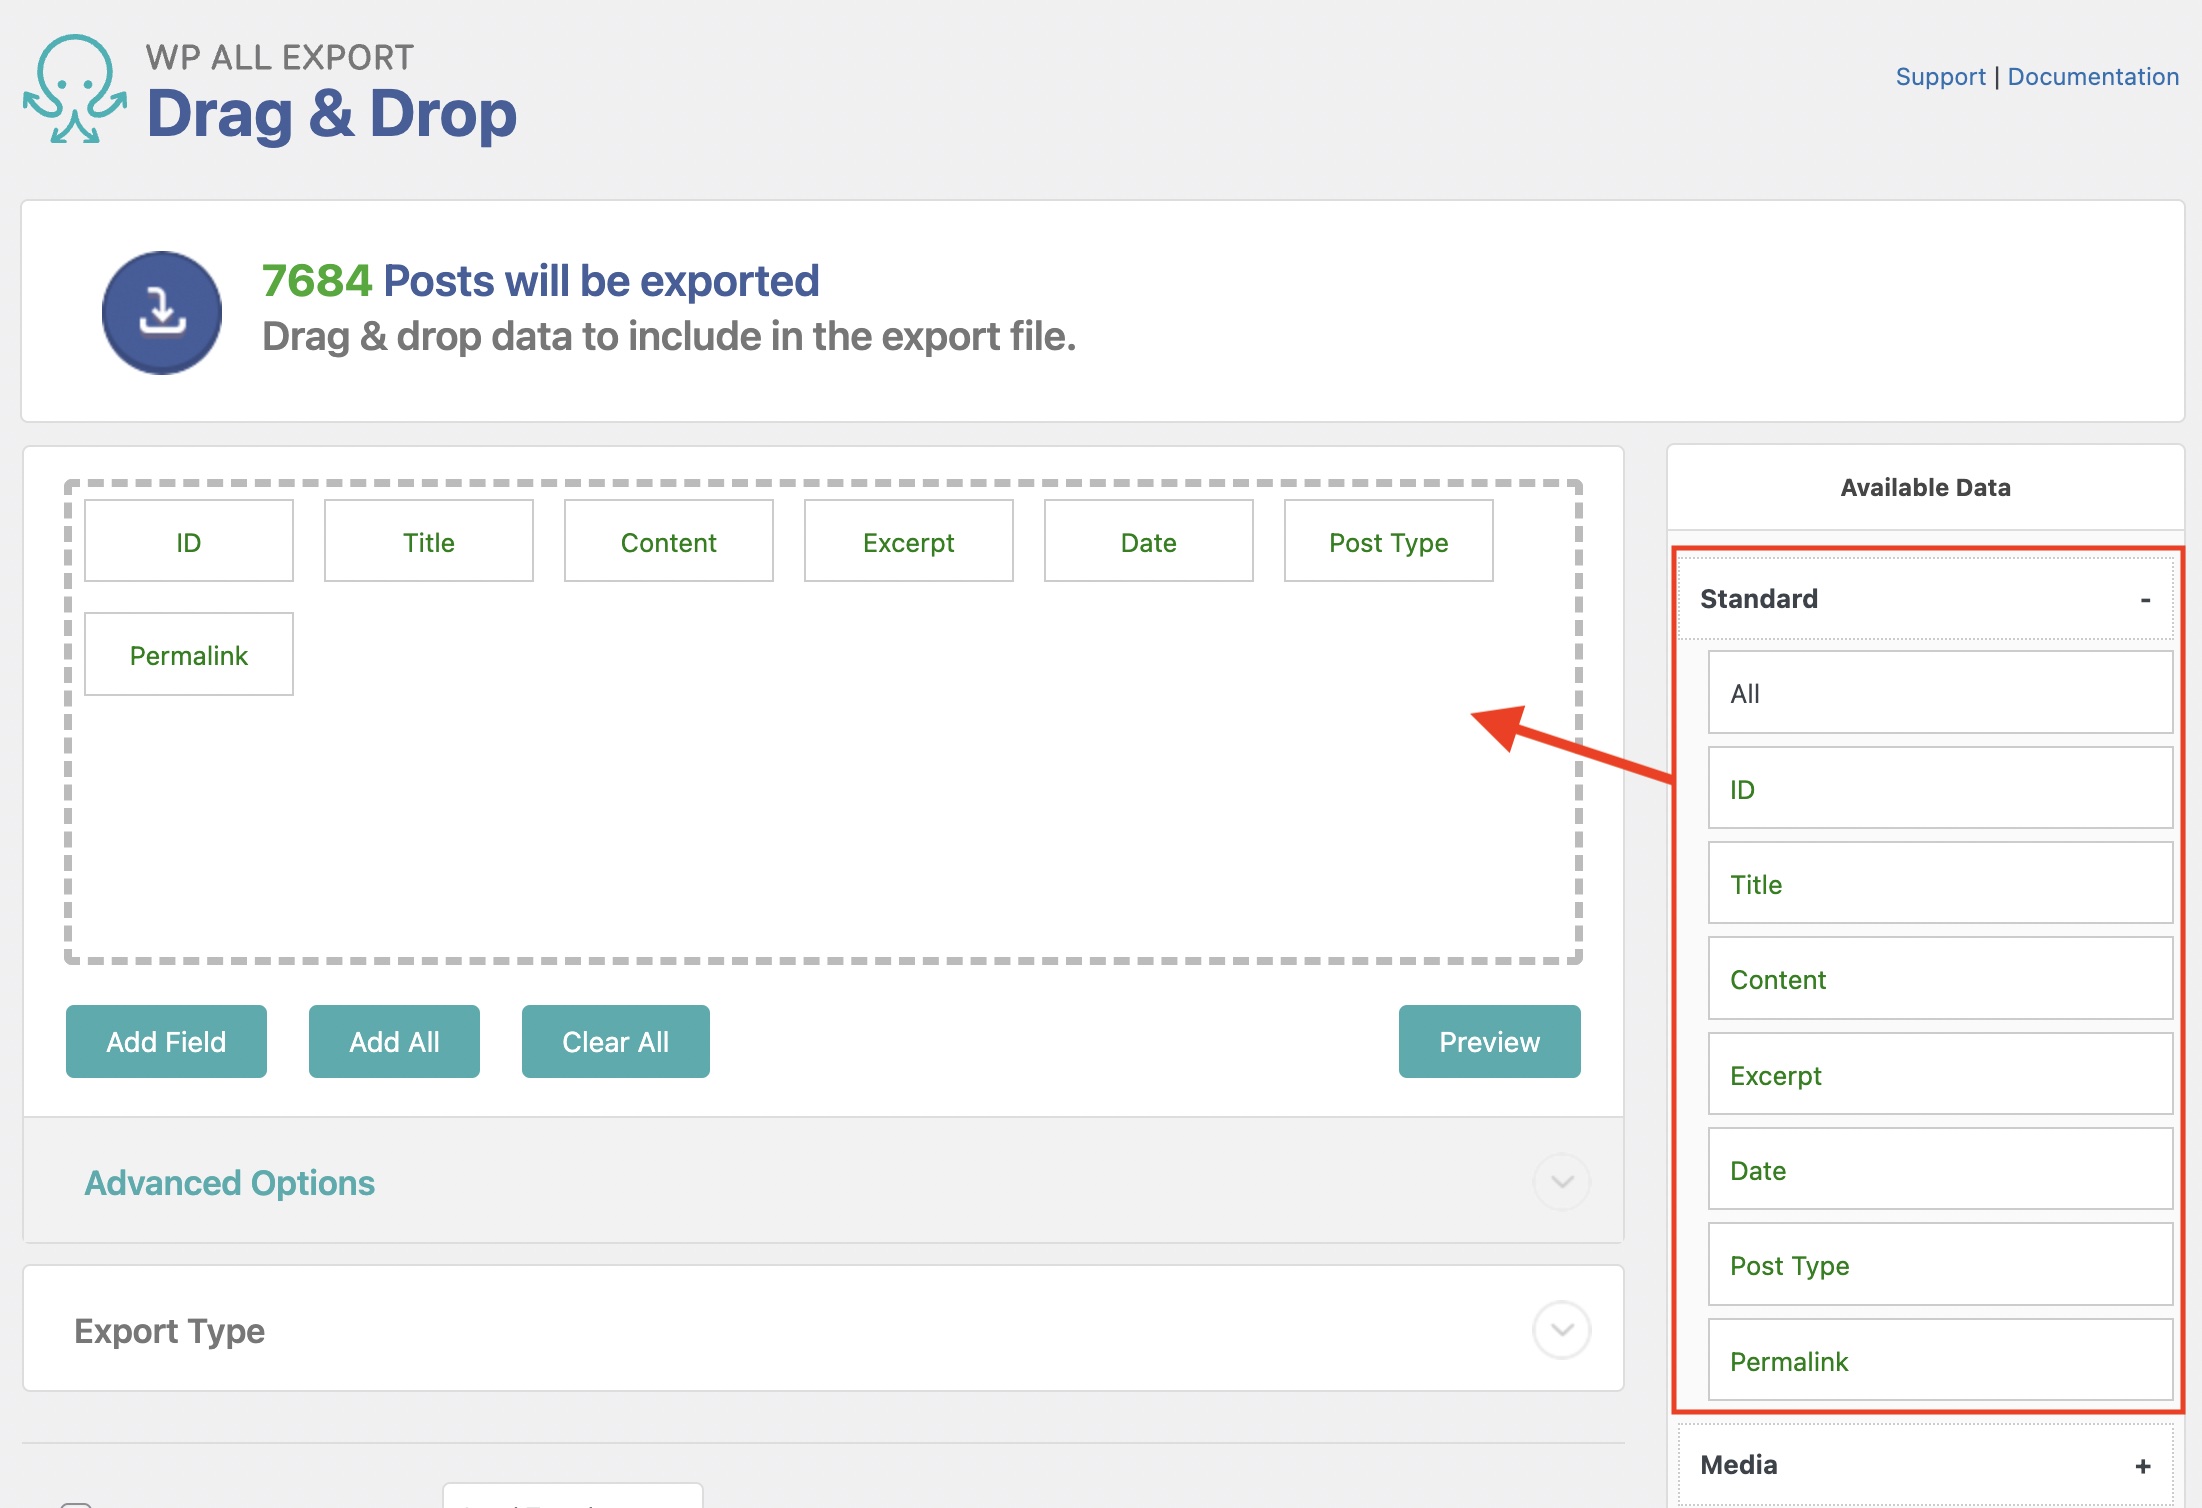This screenshot has width=2202, height=1508.
Task: Click the Permalink field in export area
Action: point(188,655)
